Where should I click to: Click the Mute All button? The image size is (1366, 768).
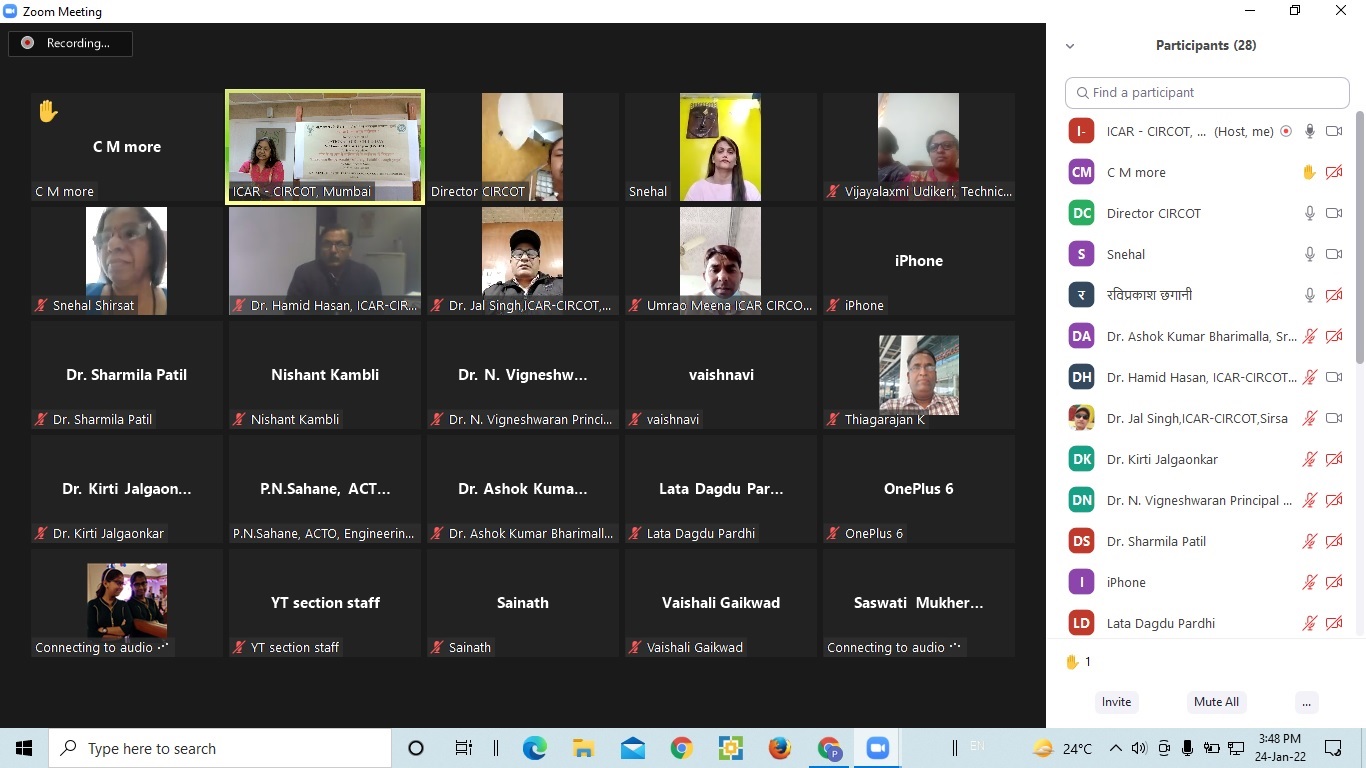1216,702
